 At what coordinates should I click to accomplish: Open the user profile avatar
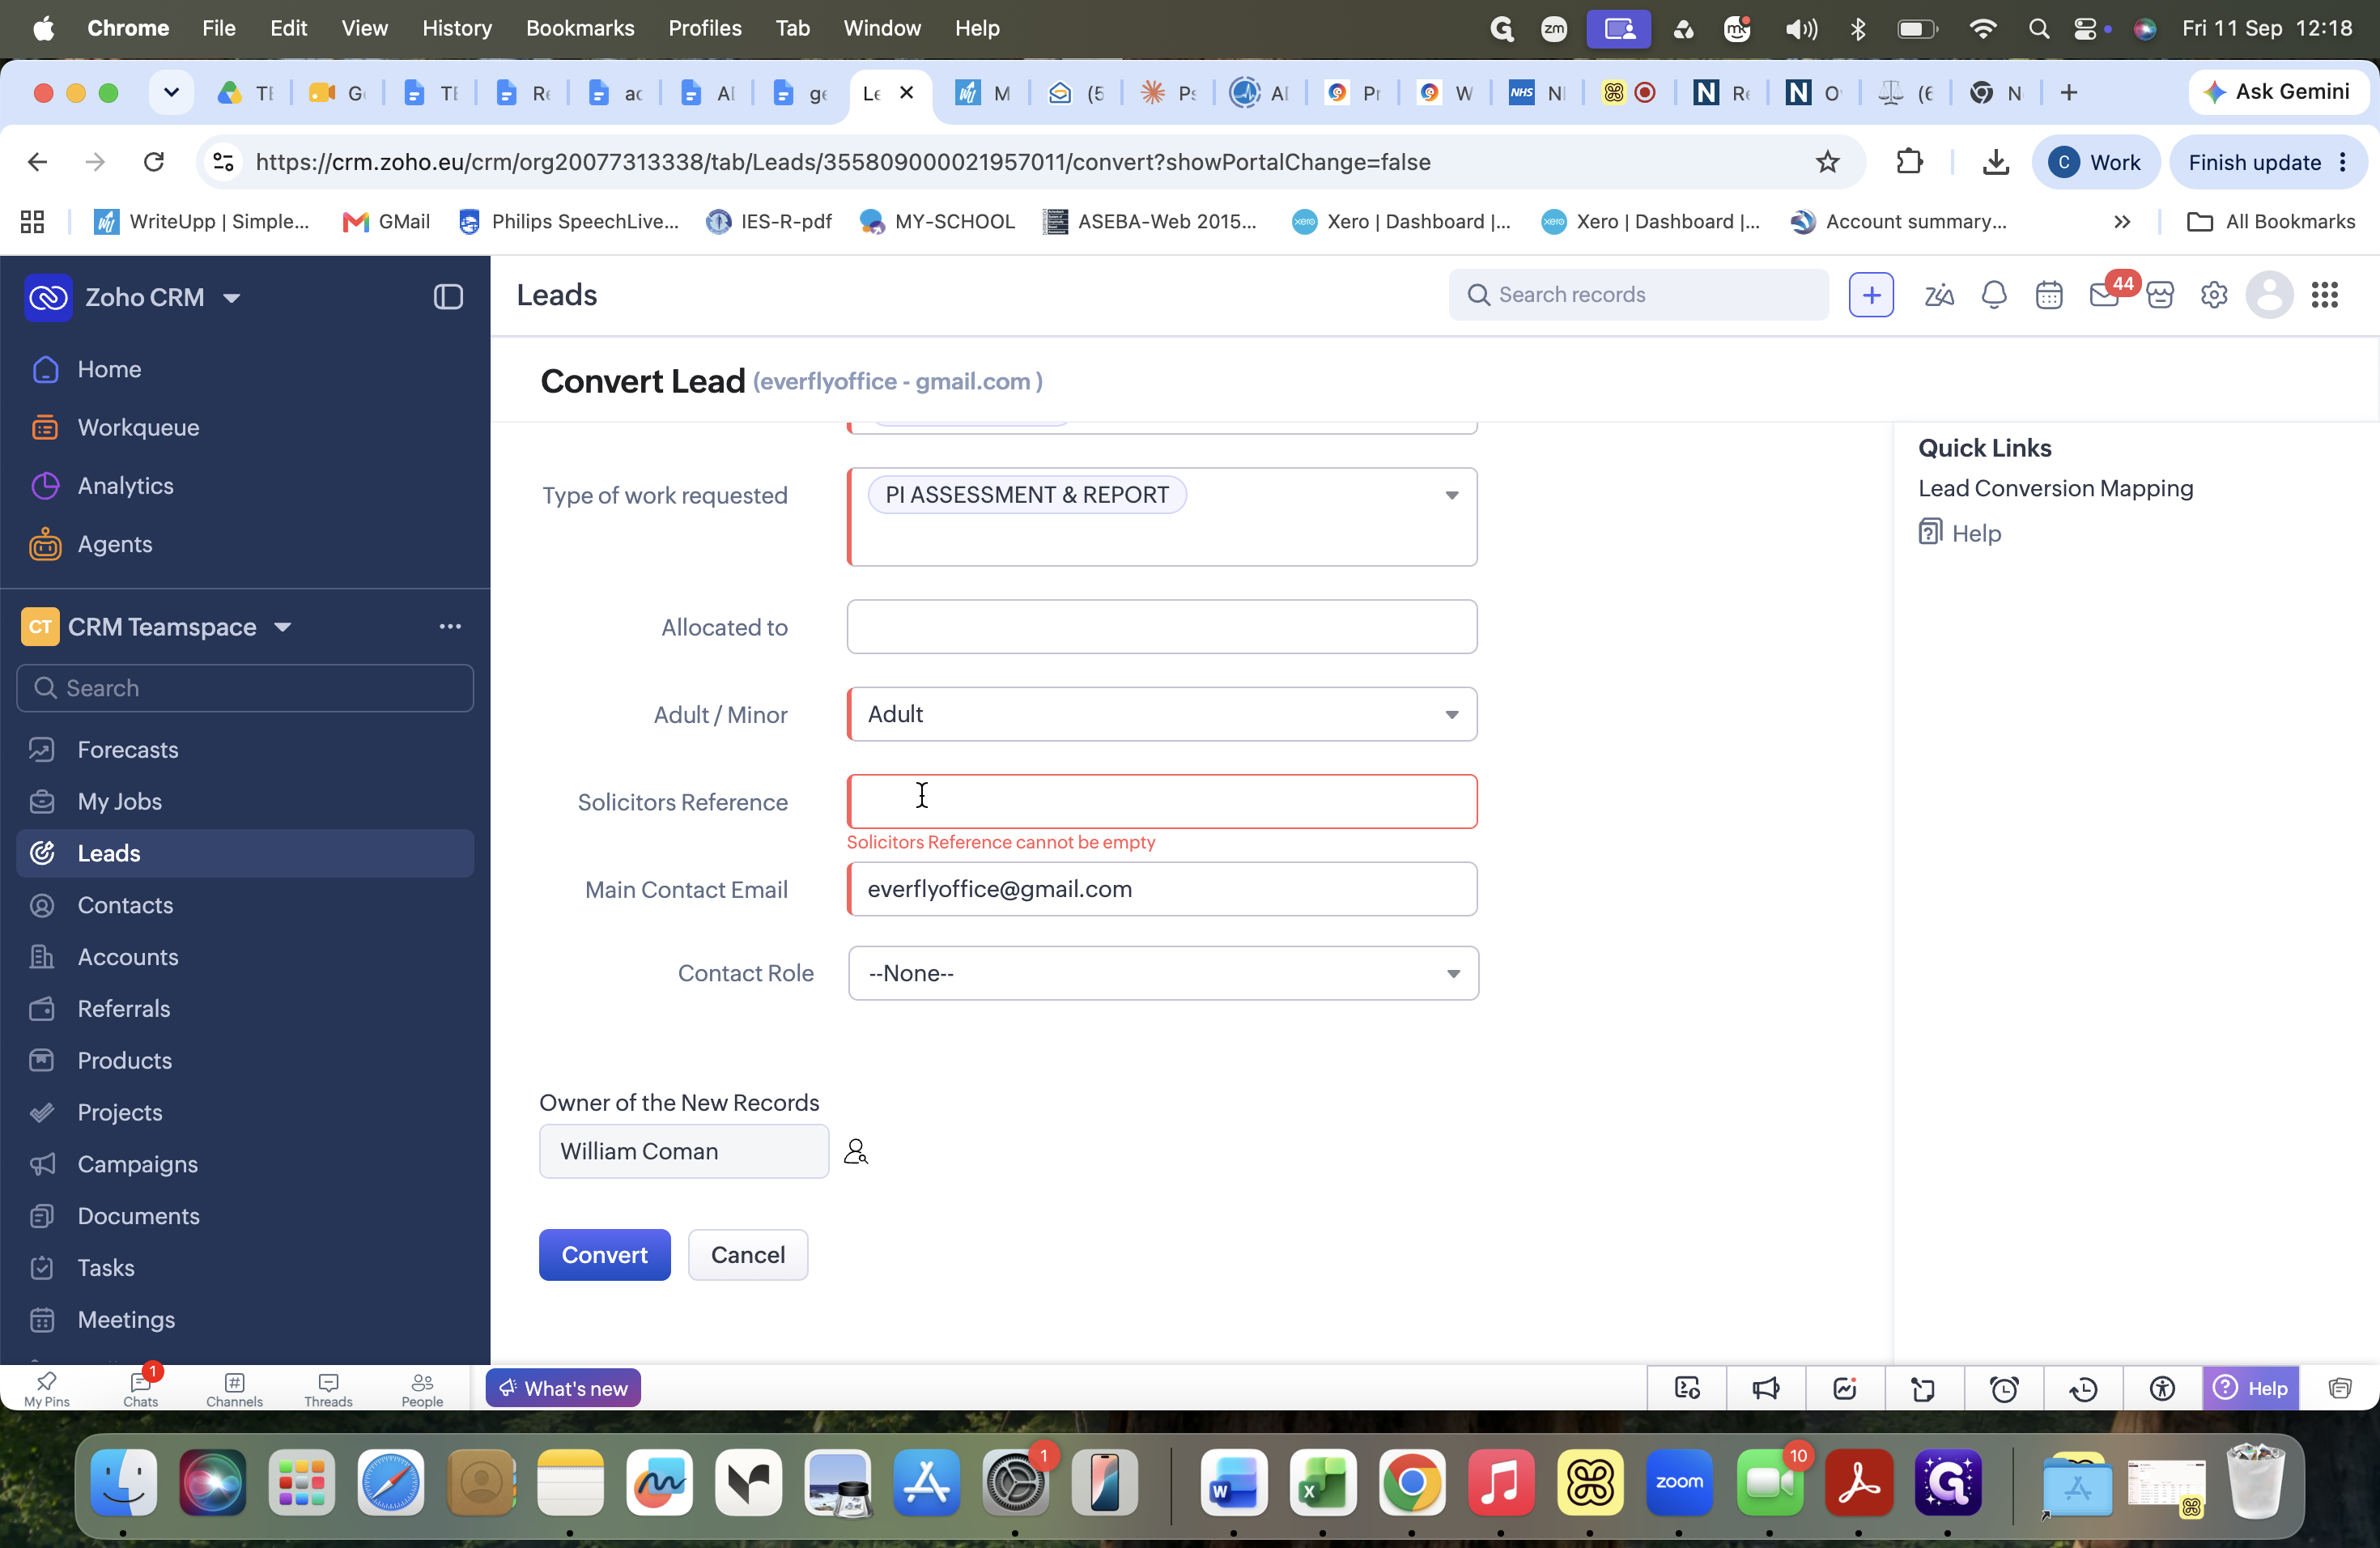(2269, 295)
